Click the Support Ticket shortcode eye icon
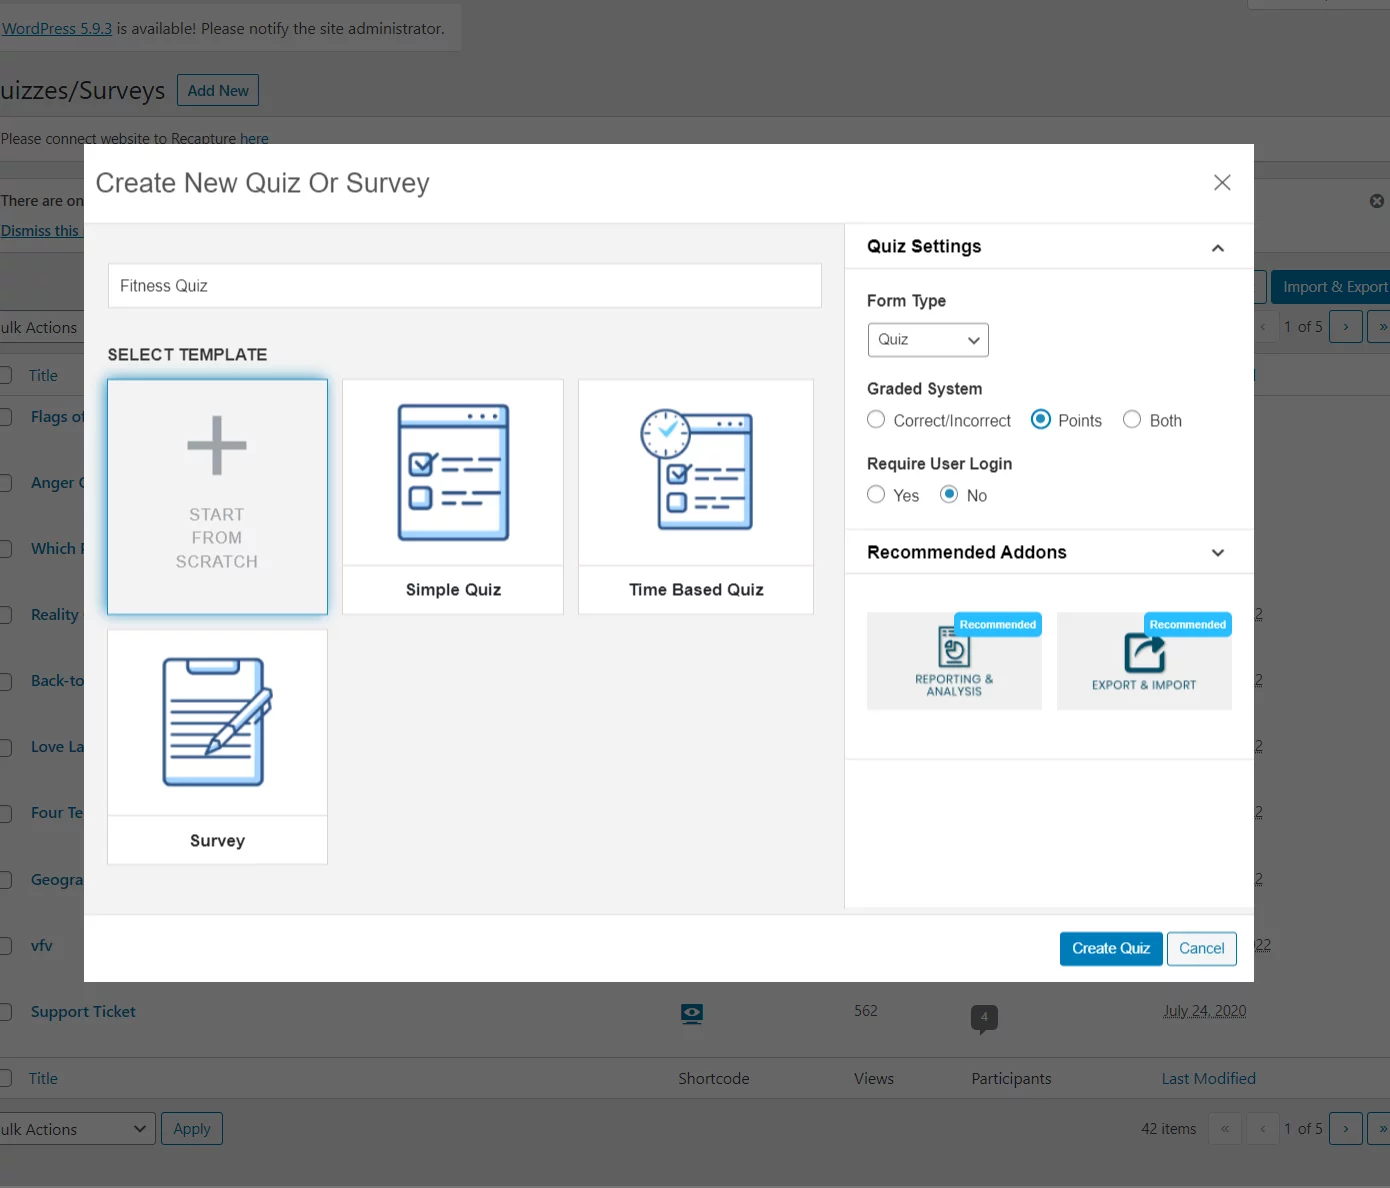Viewport: 1390px width, 1188px height. click(692, 1014)
